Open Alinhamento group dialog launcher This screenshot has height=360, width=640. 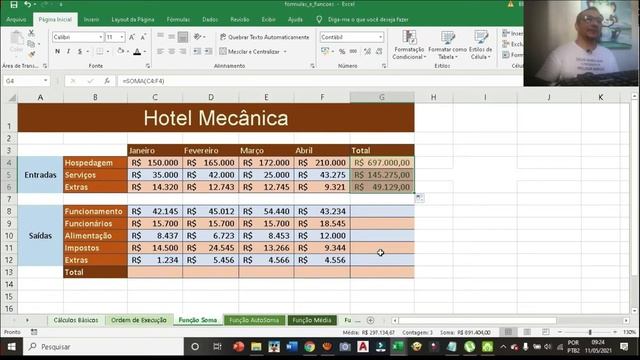click(312, 66)
